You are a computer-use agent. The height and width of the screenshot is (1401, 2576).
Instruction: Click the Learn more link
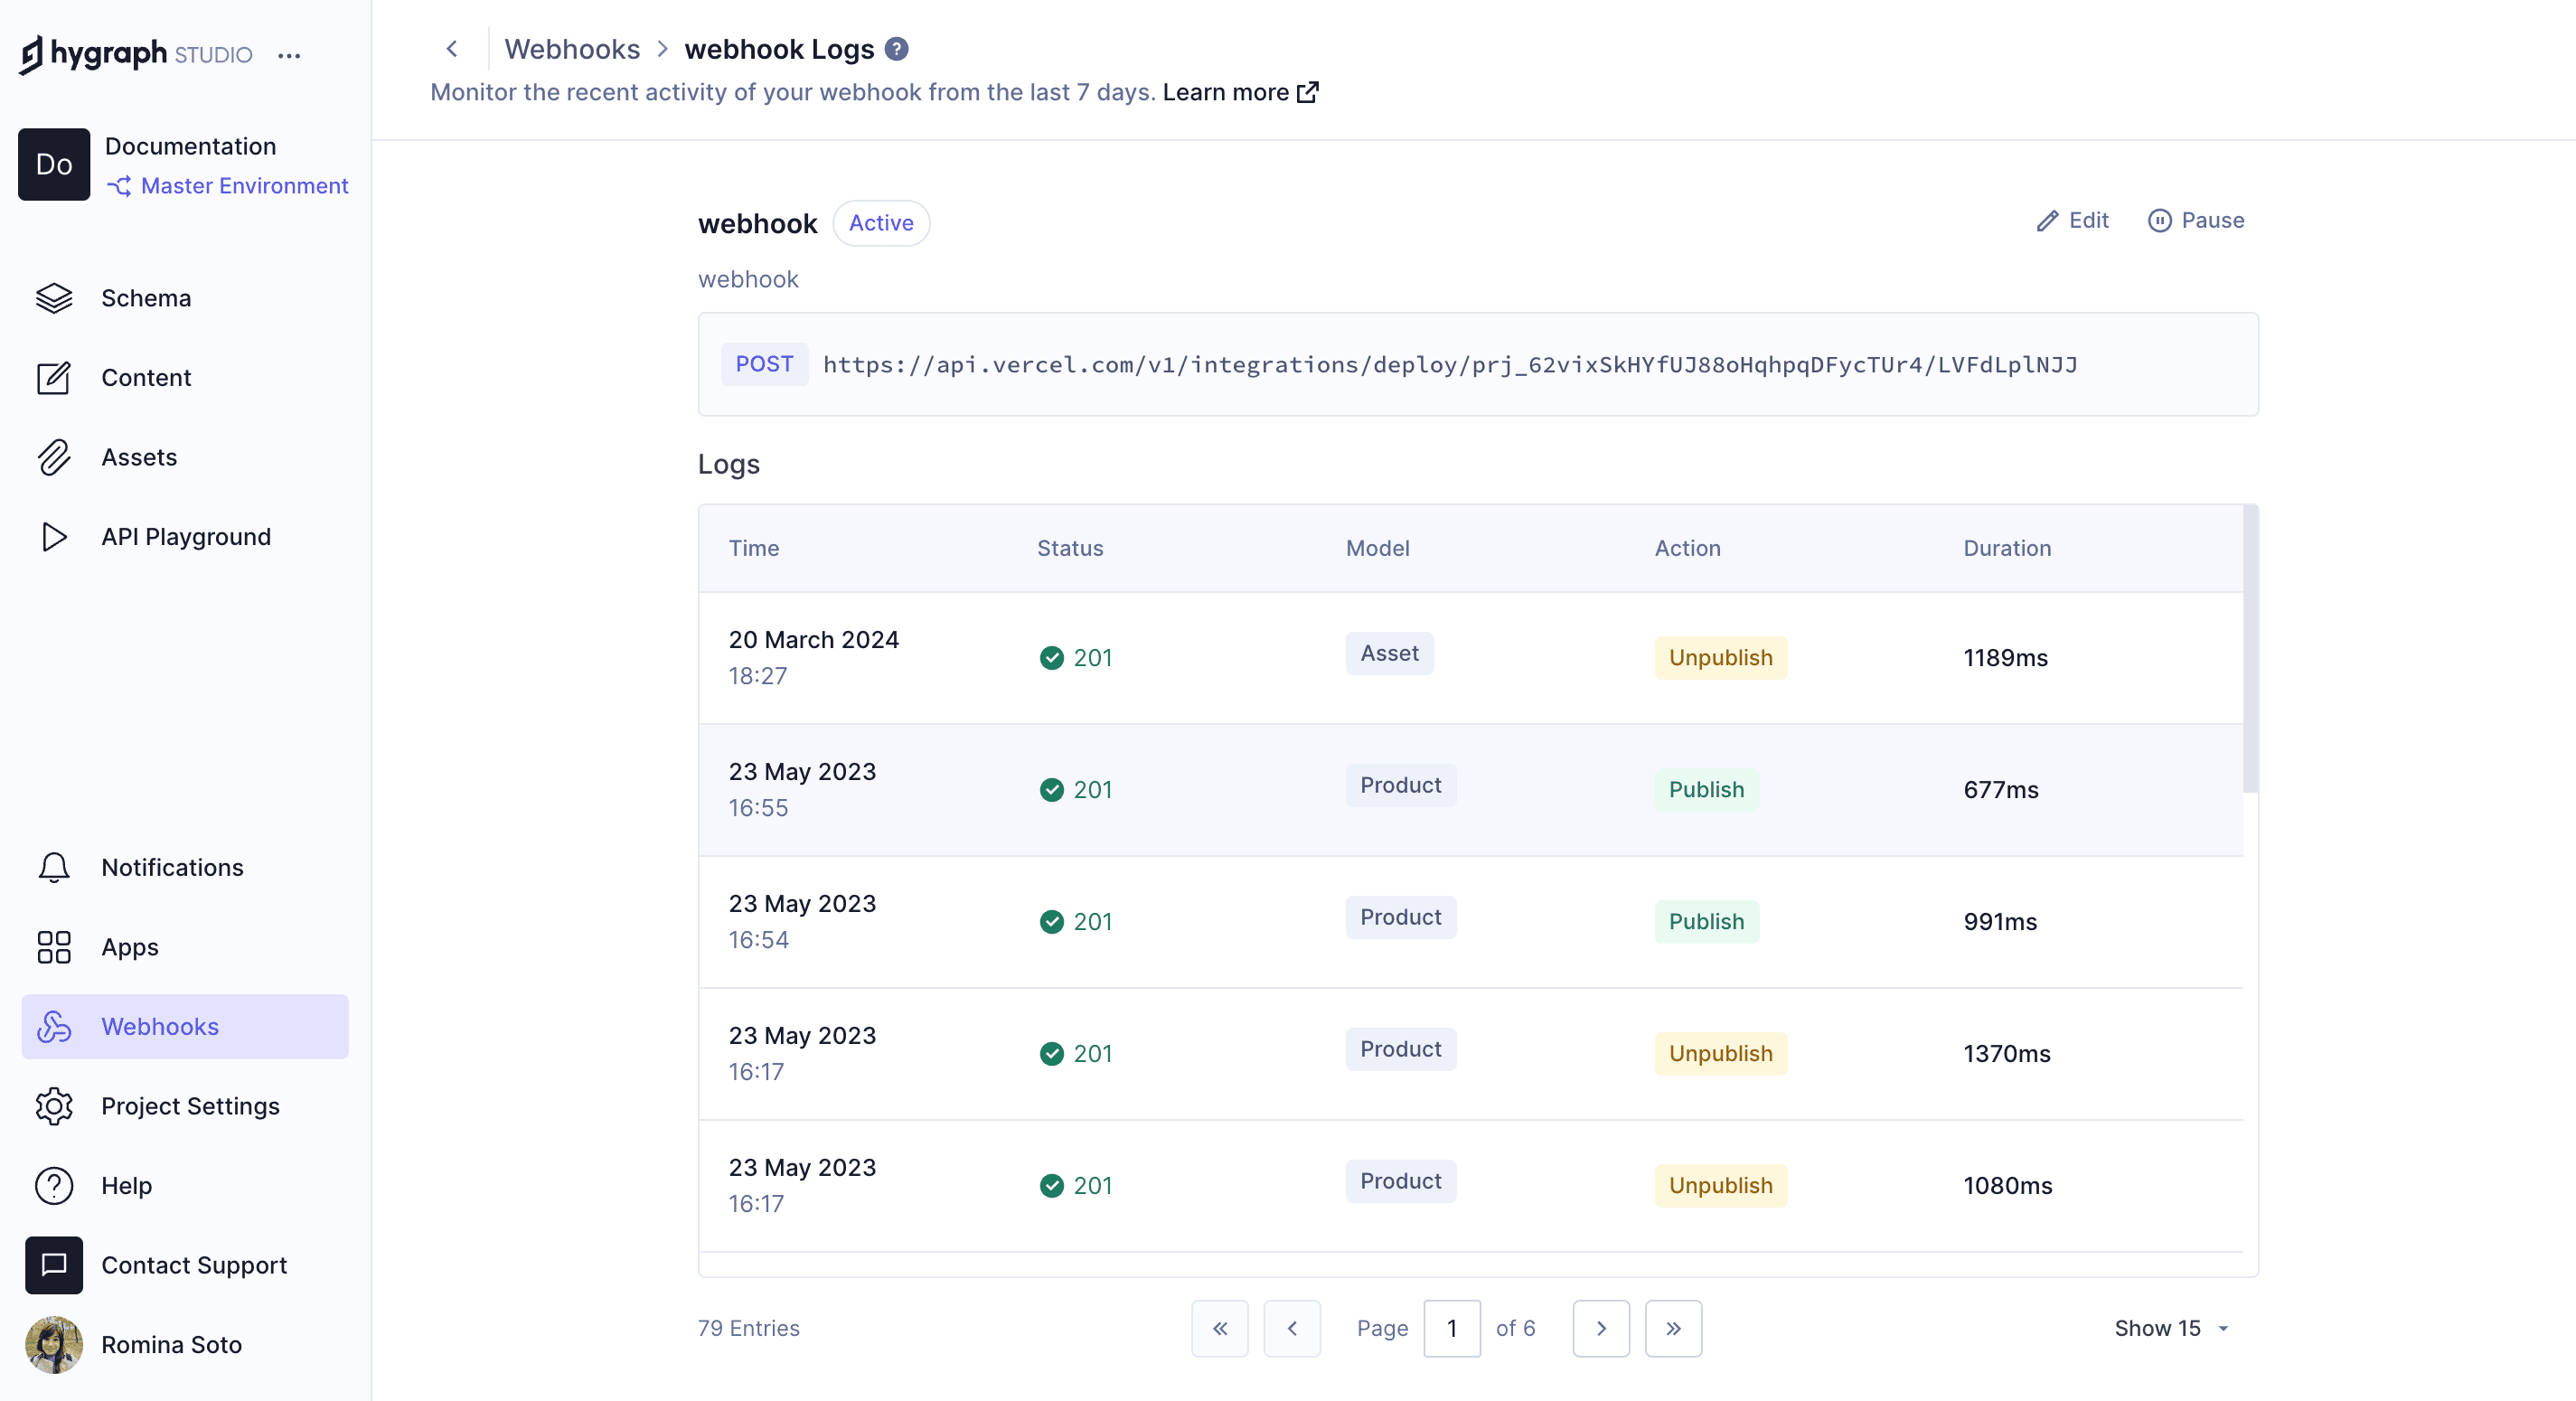tap(1226, 92)
